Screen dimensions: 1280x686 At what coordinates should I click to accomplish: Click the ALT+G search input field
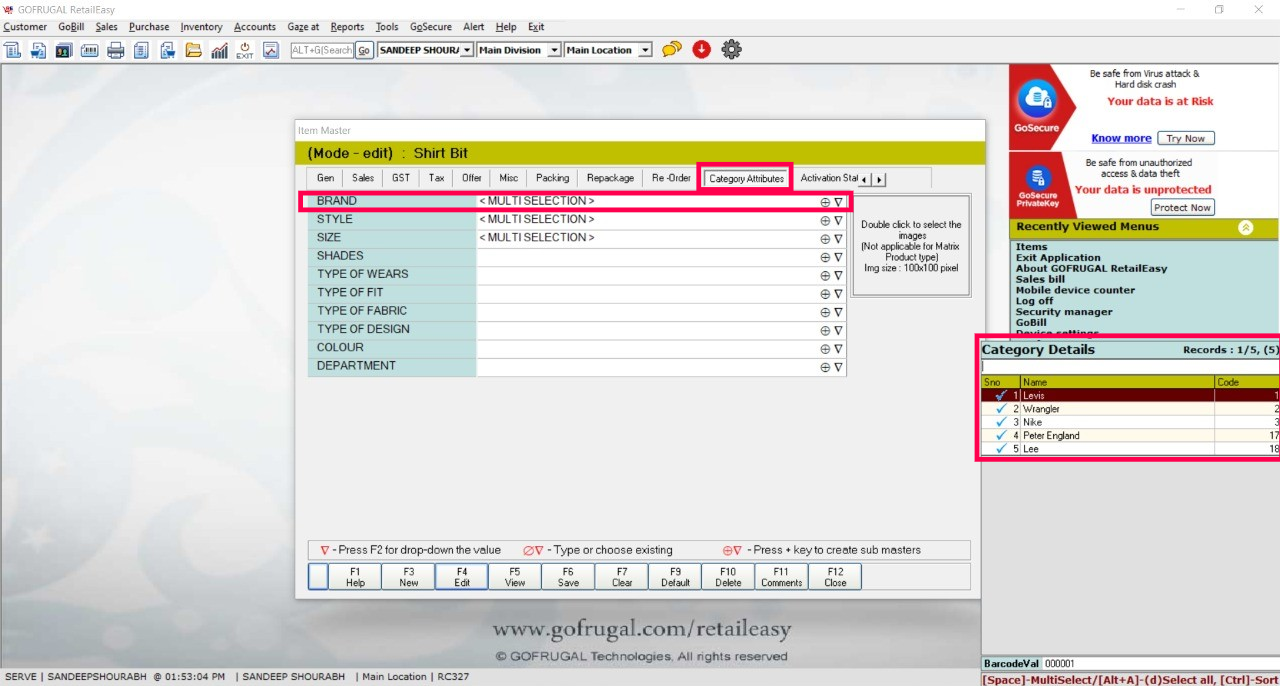(x=322, y=50)
